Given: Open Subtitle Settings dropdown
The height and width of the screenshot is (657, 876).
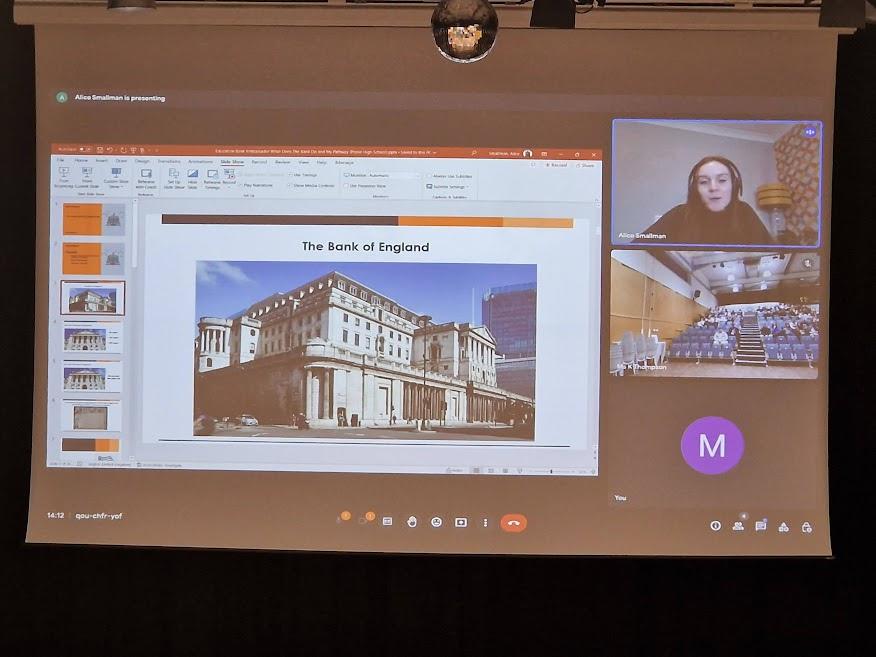Looking at the screenshot, I should (448, 187).
